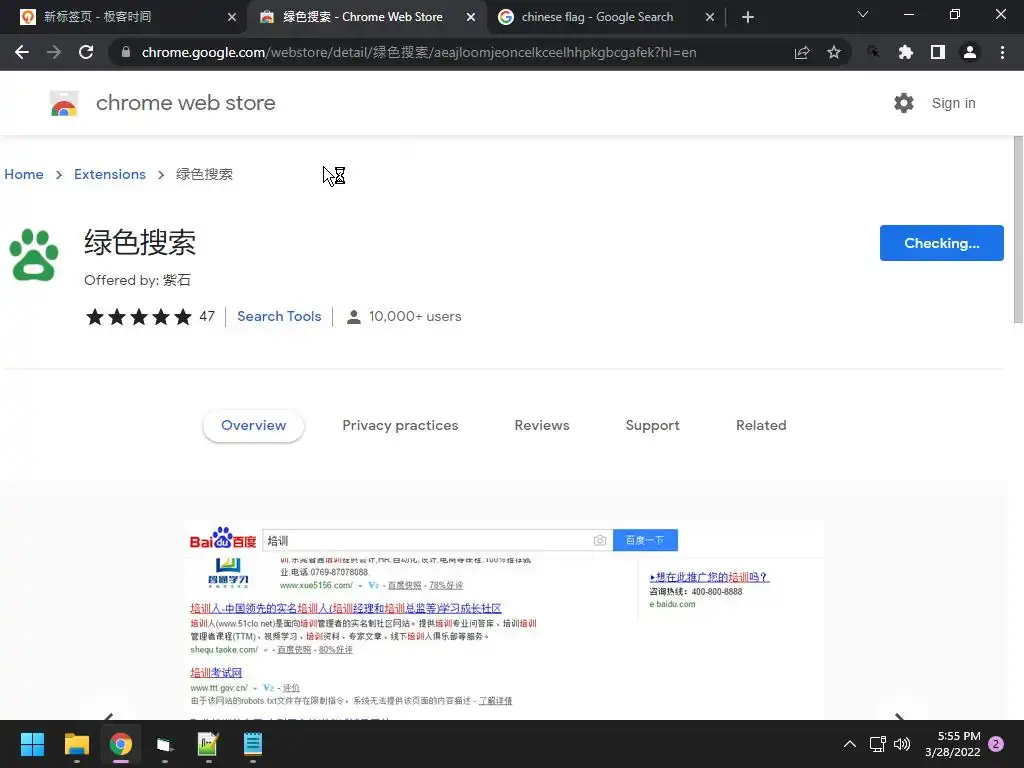Image resolution: width=1024 pixels, height=768 pixels.
Task: Open the green notepad taskbar app
Action: tap(208, 744)
